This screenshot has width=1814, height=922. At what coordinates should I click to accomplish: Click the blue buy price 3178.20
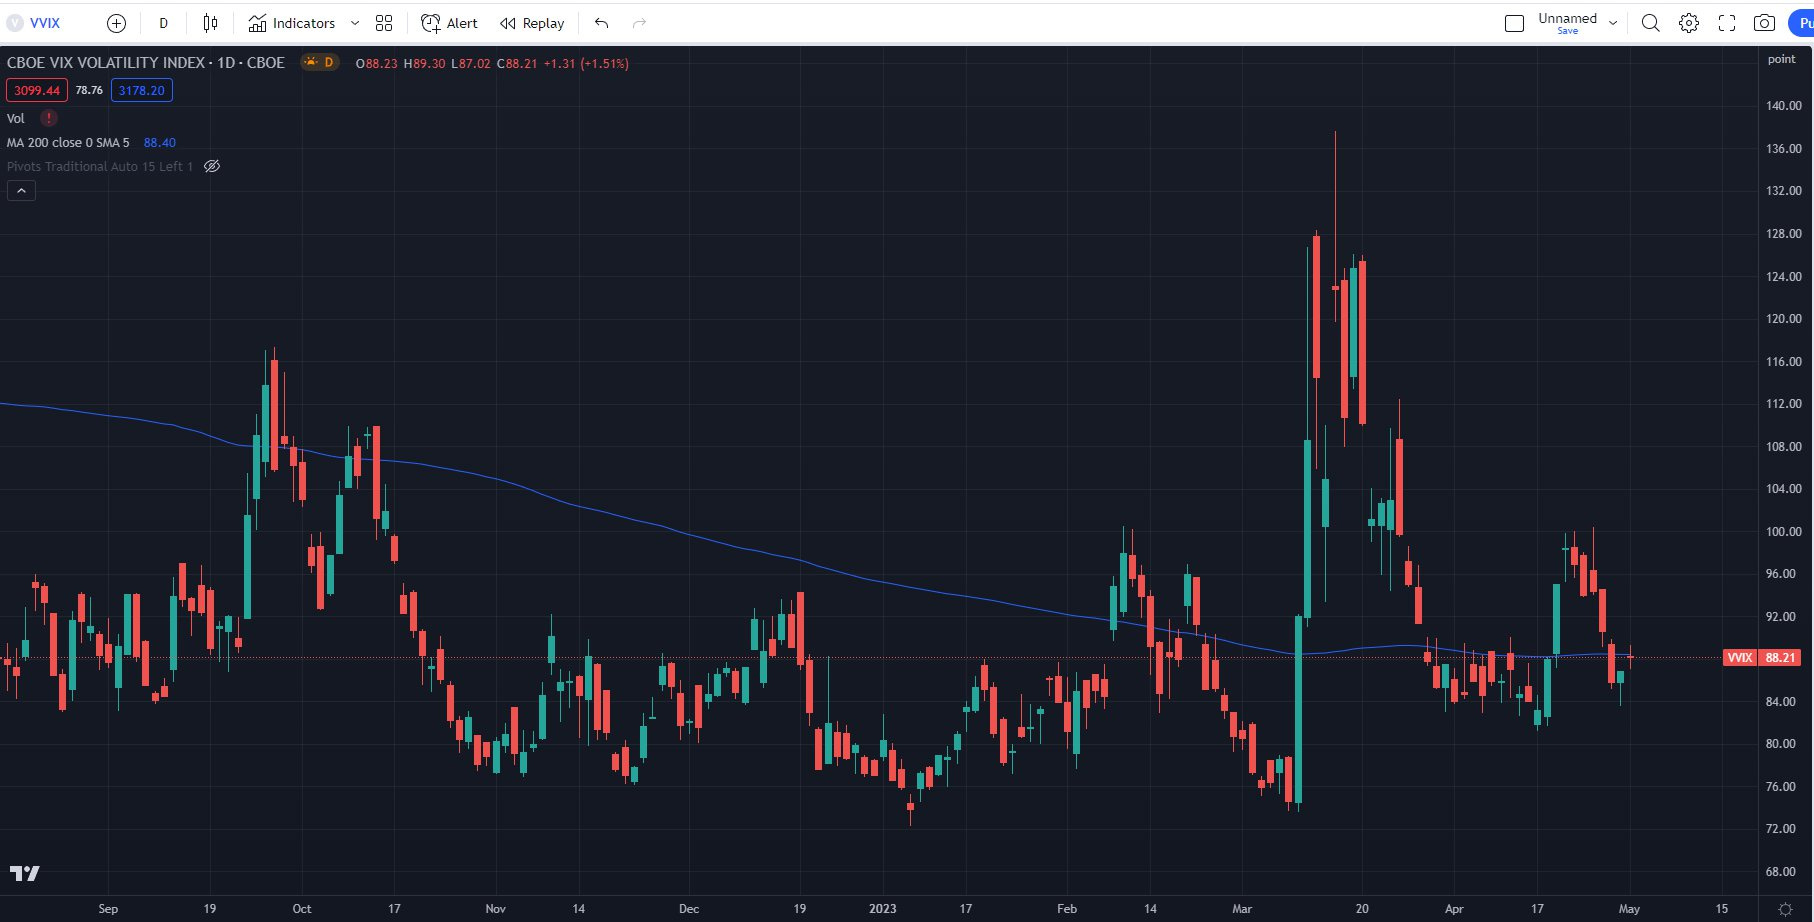pos(141,90)
